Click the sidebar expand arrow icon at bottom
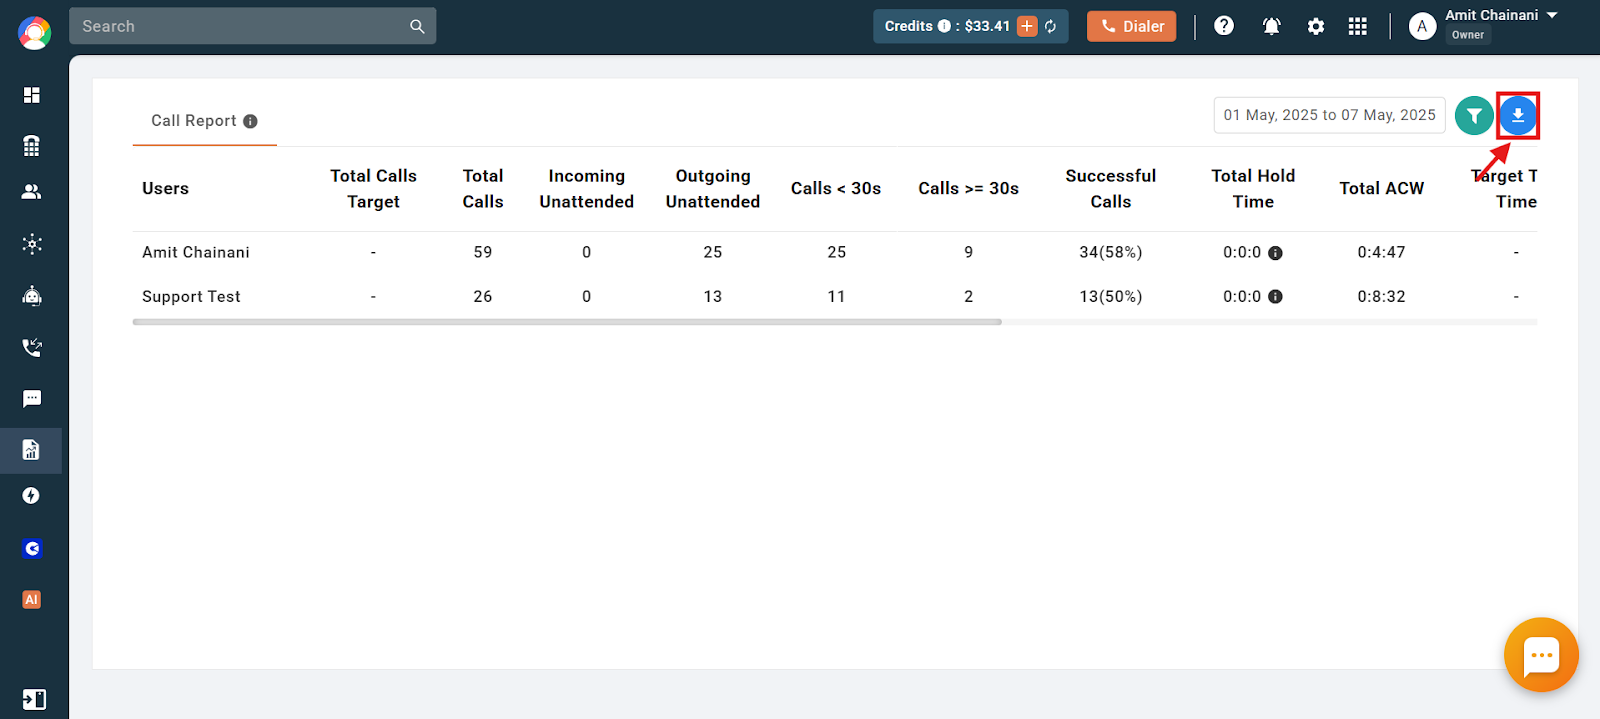Viewport: 1600px width, 719px height. tap(34, 699)
